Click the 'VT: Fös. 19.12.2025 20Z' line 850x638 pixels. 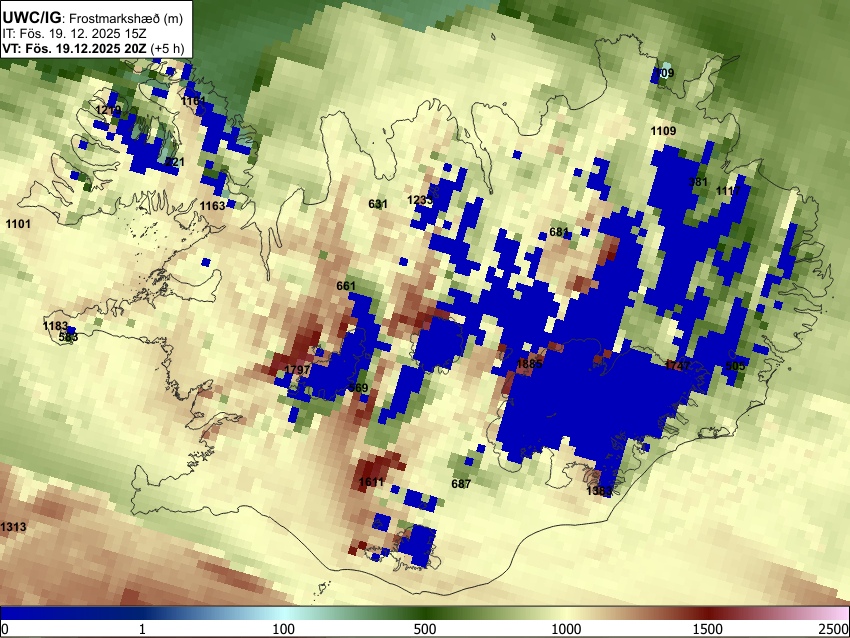point(74,48)
